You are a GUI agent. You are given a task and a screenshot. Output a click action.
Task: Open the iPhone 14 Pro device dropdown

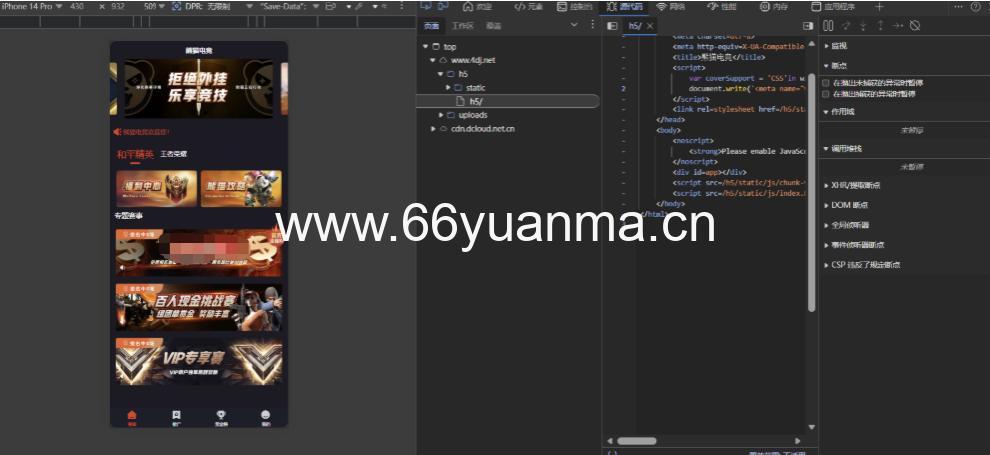pyautogui.click(x=32, y=6)
